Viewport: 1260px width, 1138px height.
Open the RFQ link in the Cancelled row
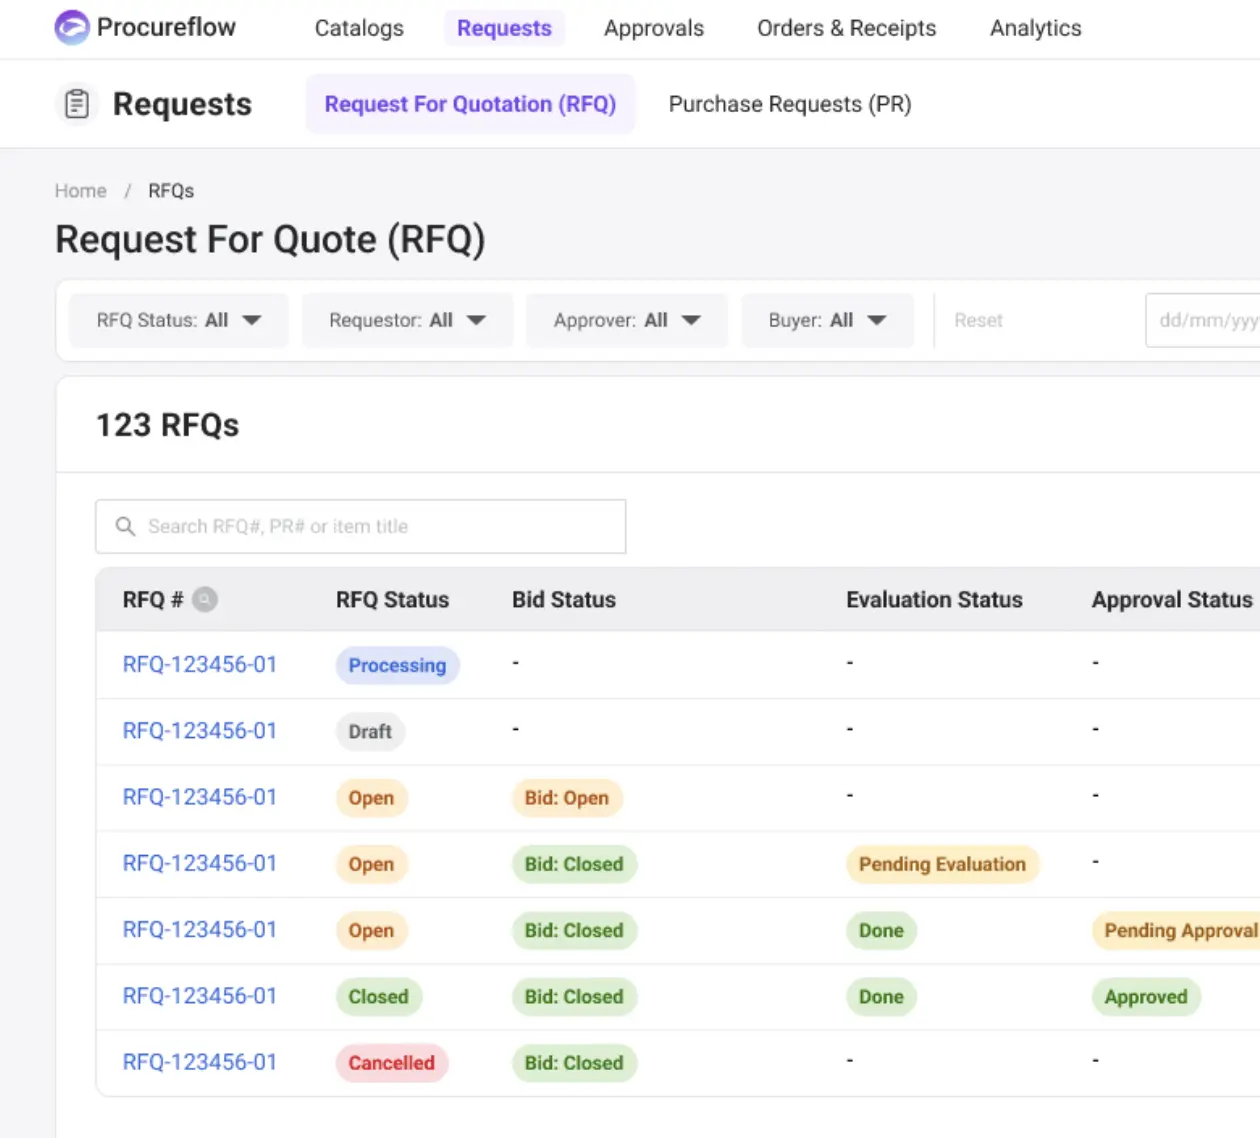pyautogui.click(x=199, y=1062)
